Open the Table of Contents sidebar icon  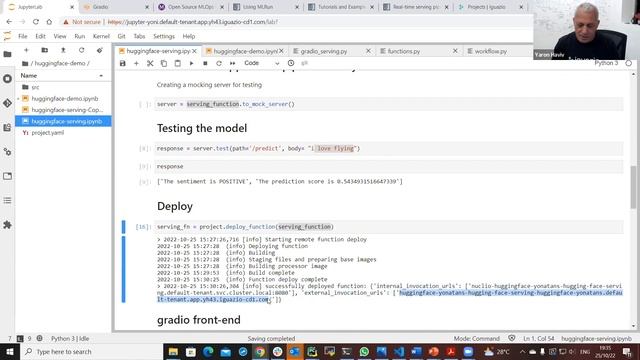7,200
